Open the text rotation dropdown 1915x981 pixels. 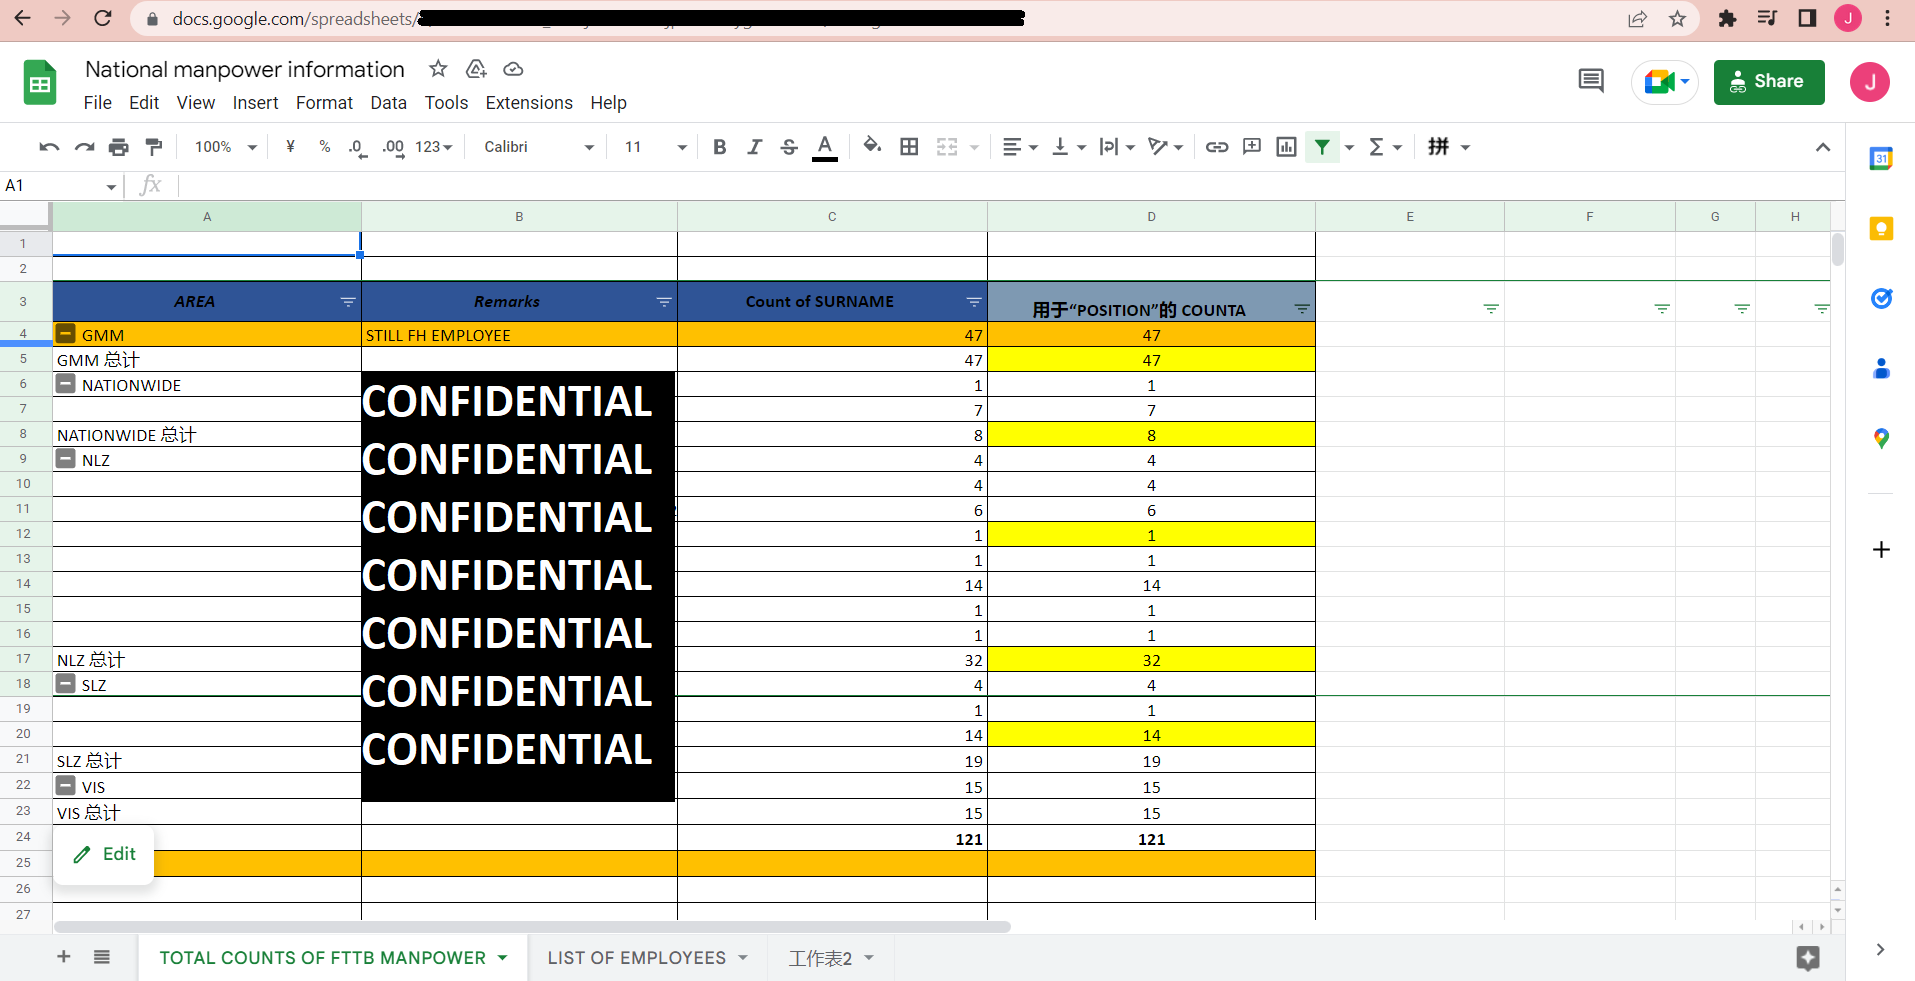pyautogui.click(x=1166, y=147)
